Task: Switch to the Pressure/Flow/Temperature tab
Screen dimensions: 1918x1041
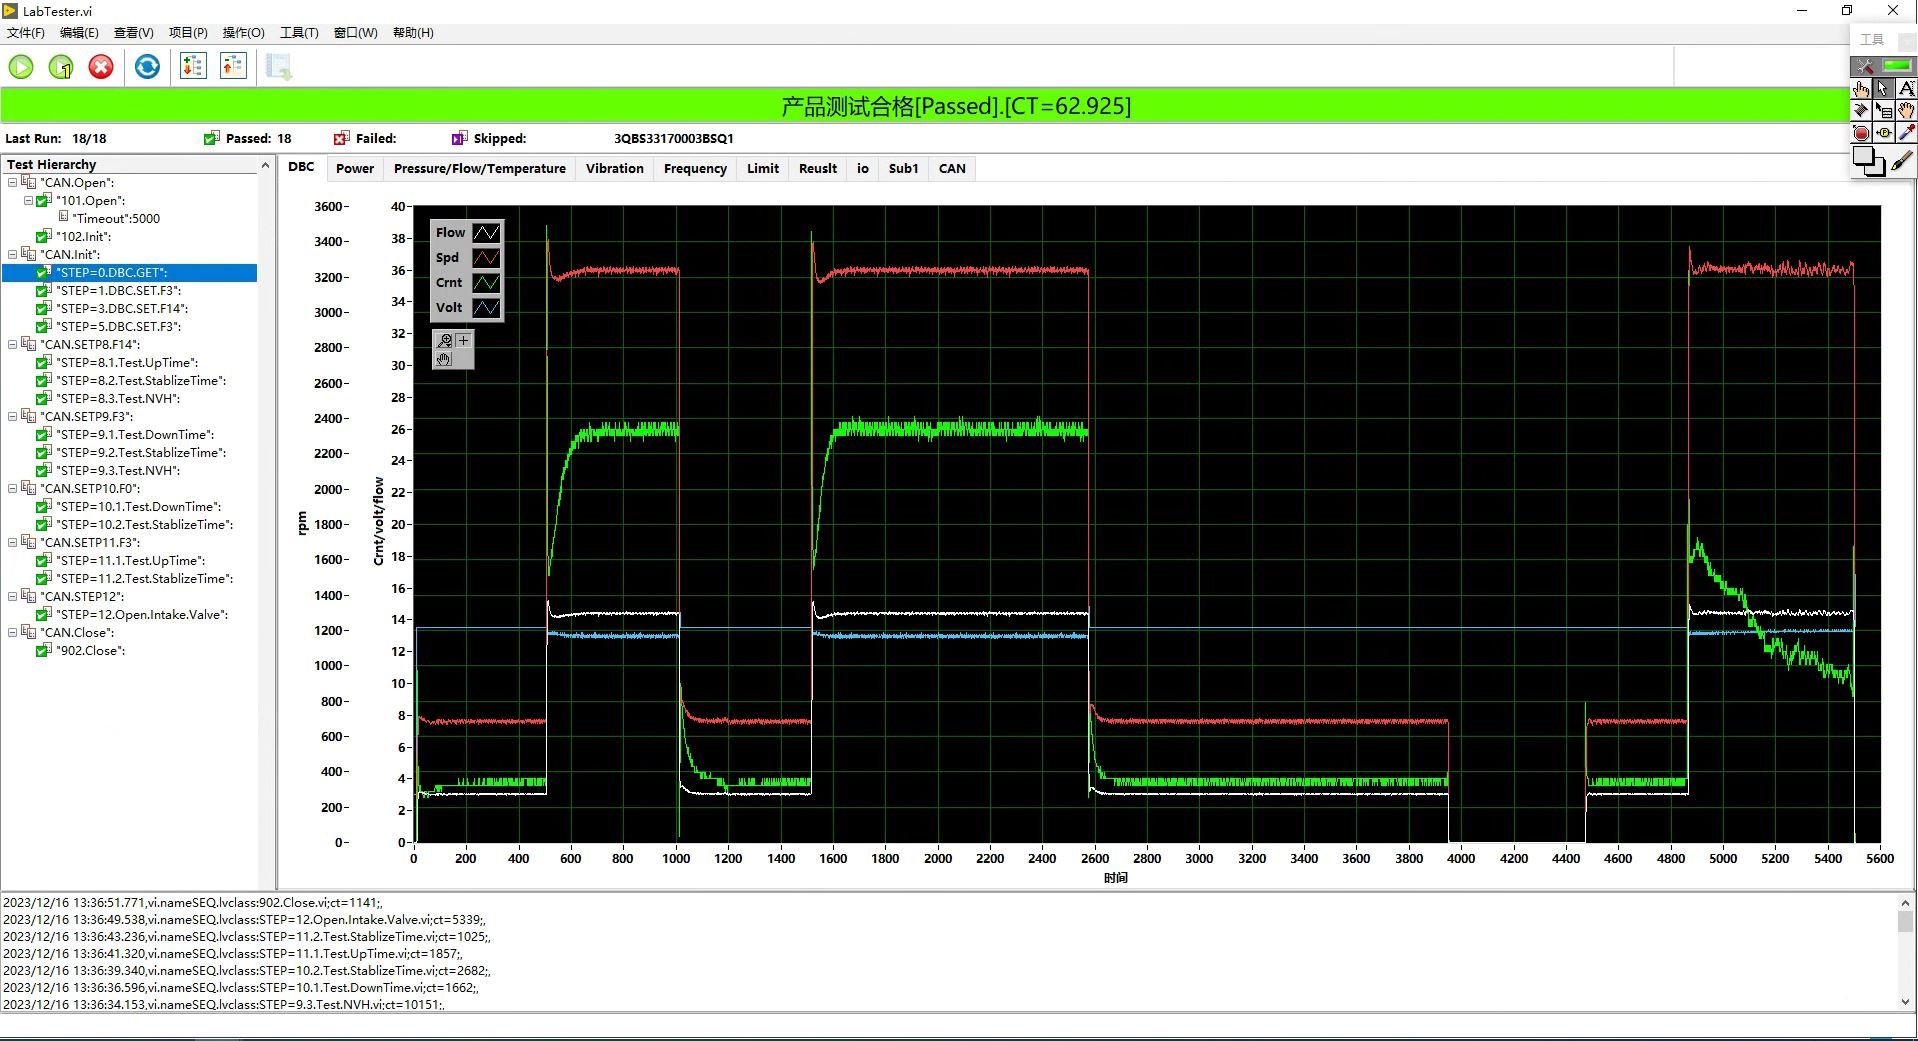Action: point(480,169)
